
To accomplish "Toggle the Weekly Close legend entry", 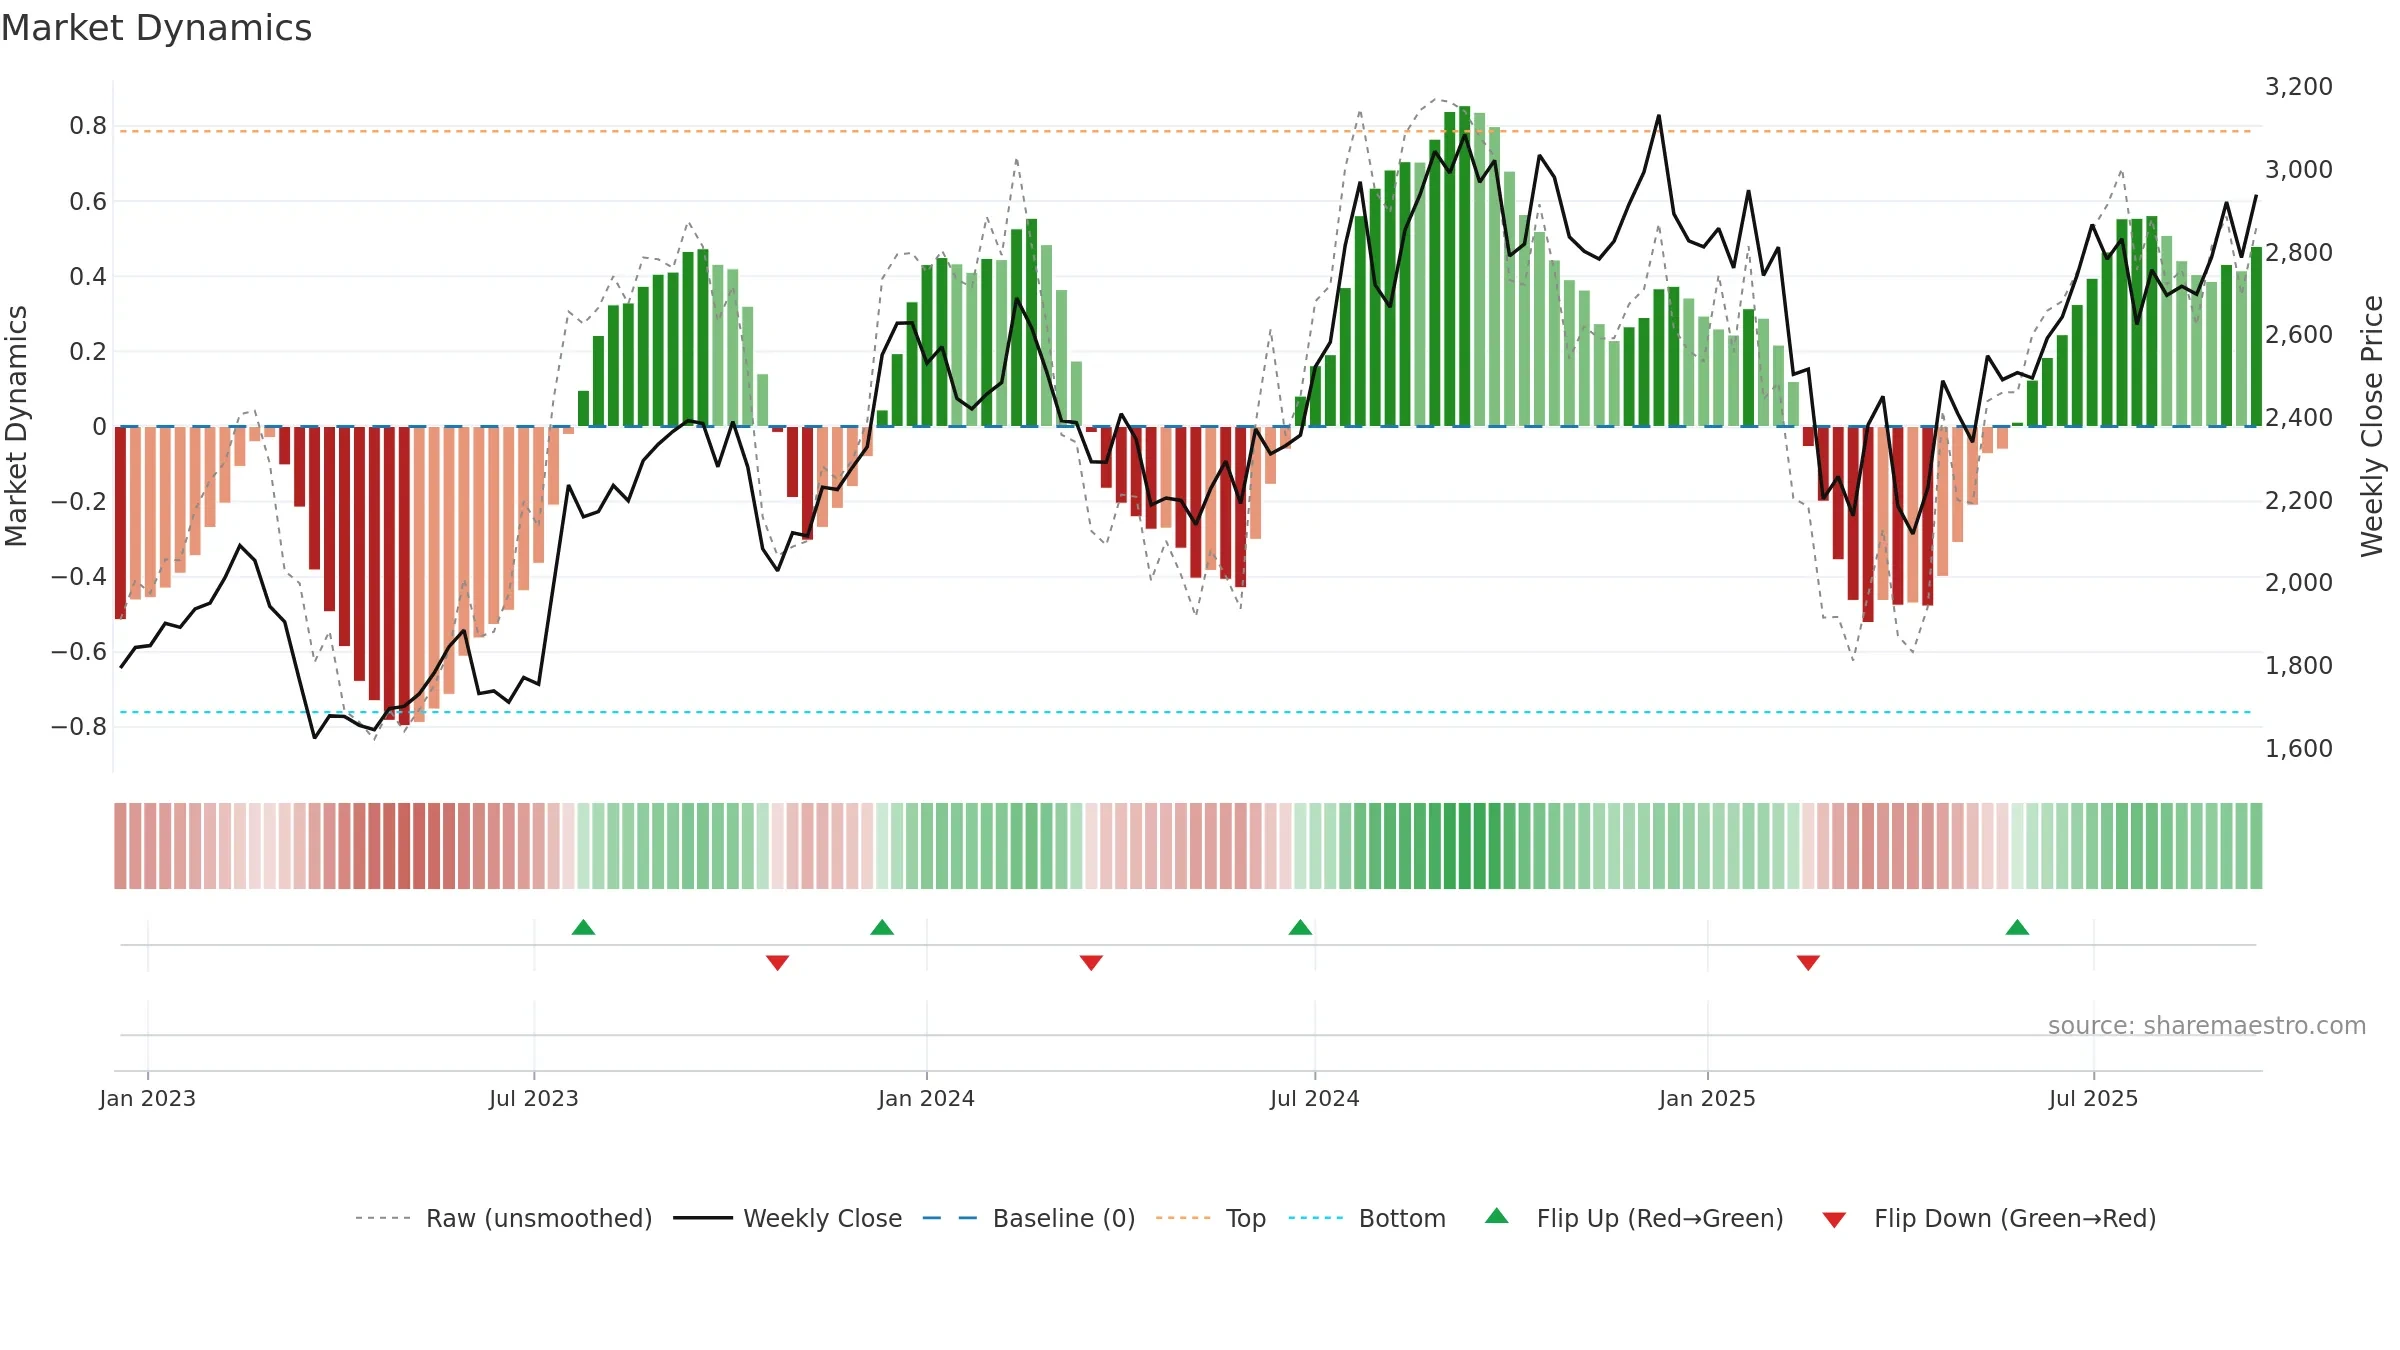I will (x=788, y=1218).
